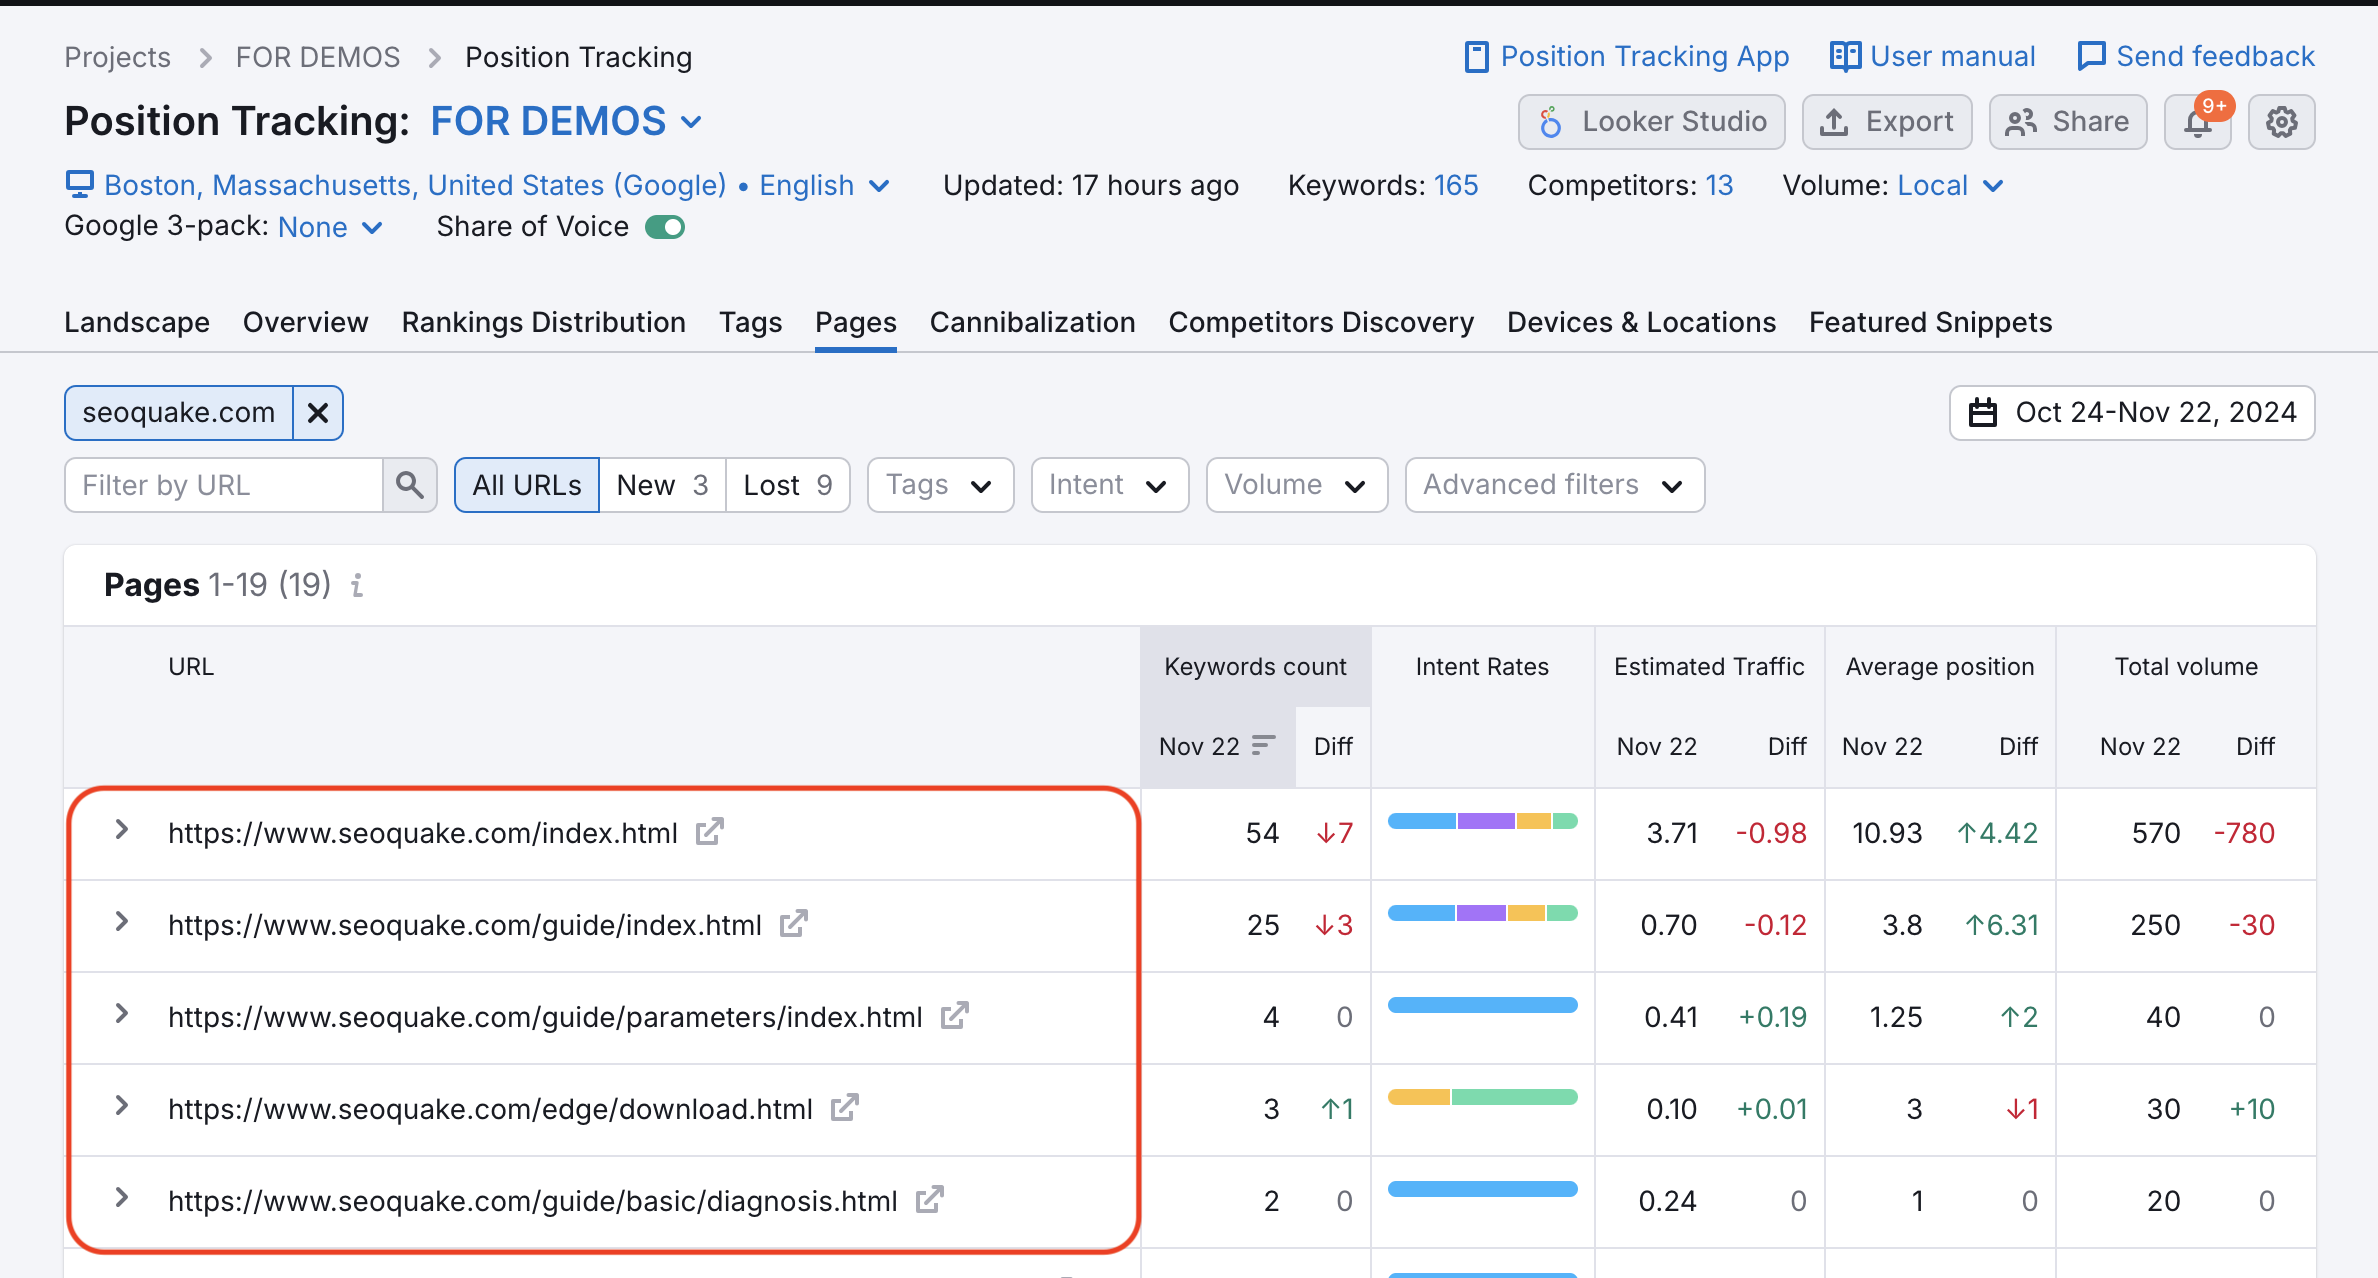Image resolution: width=2378 pixels, height=1278 pixels.
Task: Open the Google 3-pack None dropdown
Action: [330, 228]
